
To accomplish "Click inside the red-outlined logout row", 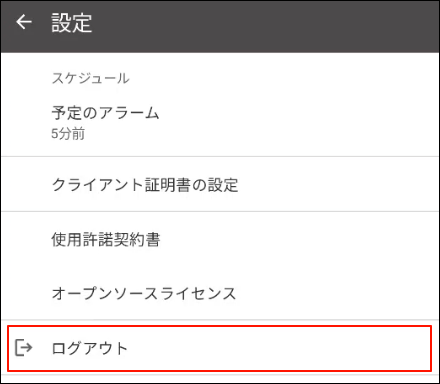I will [x=220, y=348].
